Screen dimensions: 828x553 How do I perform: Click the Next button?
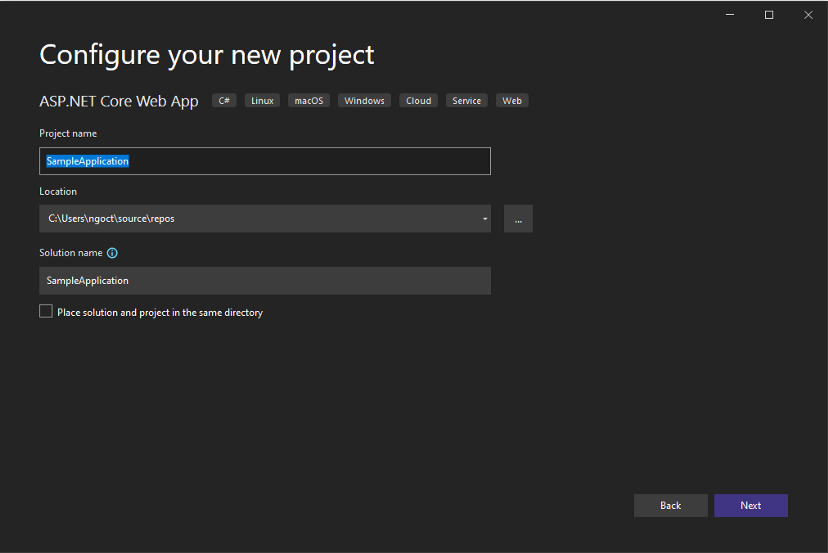750,505
